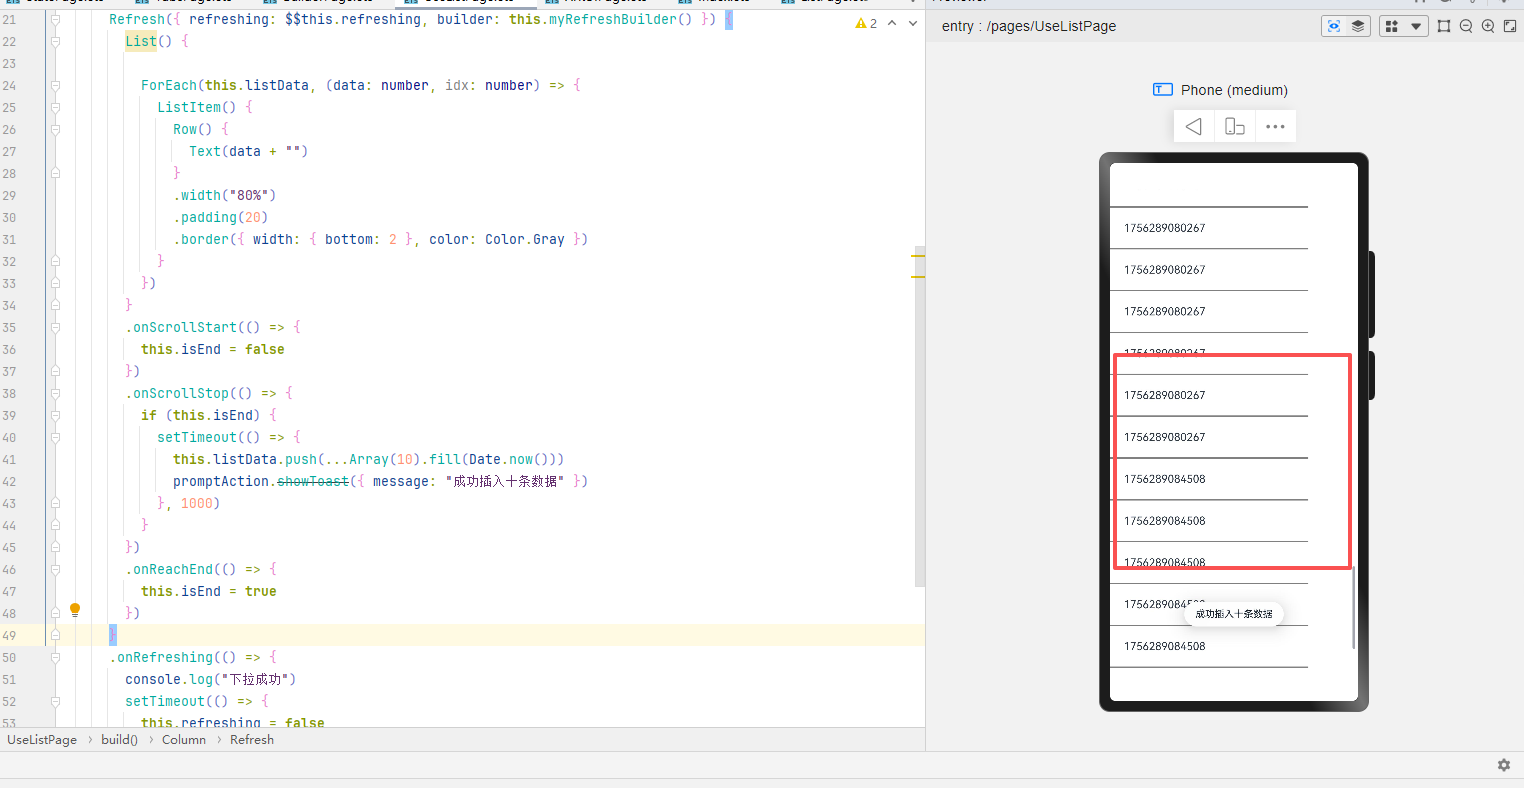1524x788 pixels.
Task: Open the component layers view icon
Action: coord(1358,26)
